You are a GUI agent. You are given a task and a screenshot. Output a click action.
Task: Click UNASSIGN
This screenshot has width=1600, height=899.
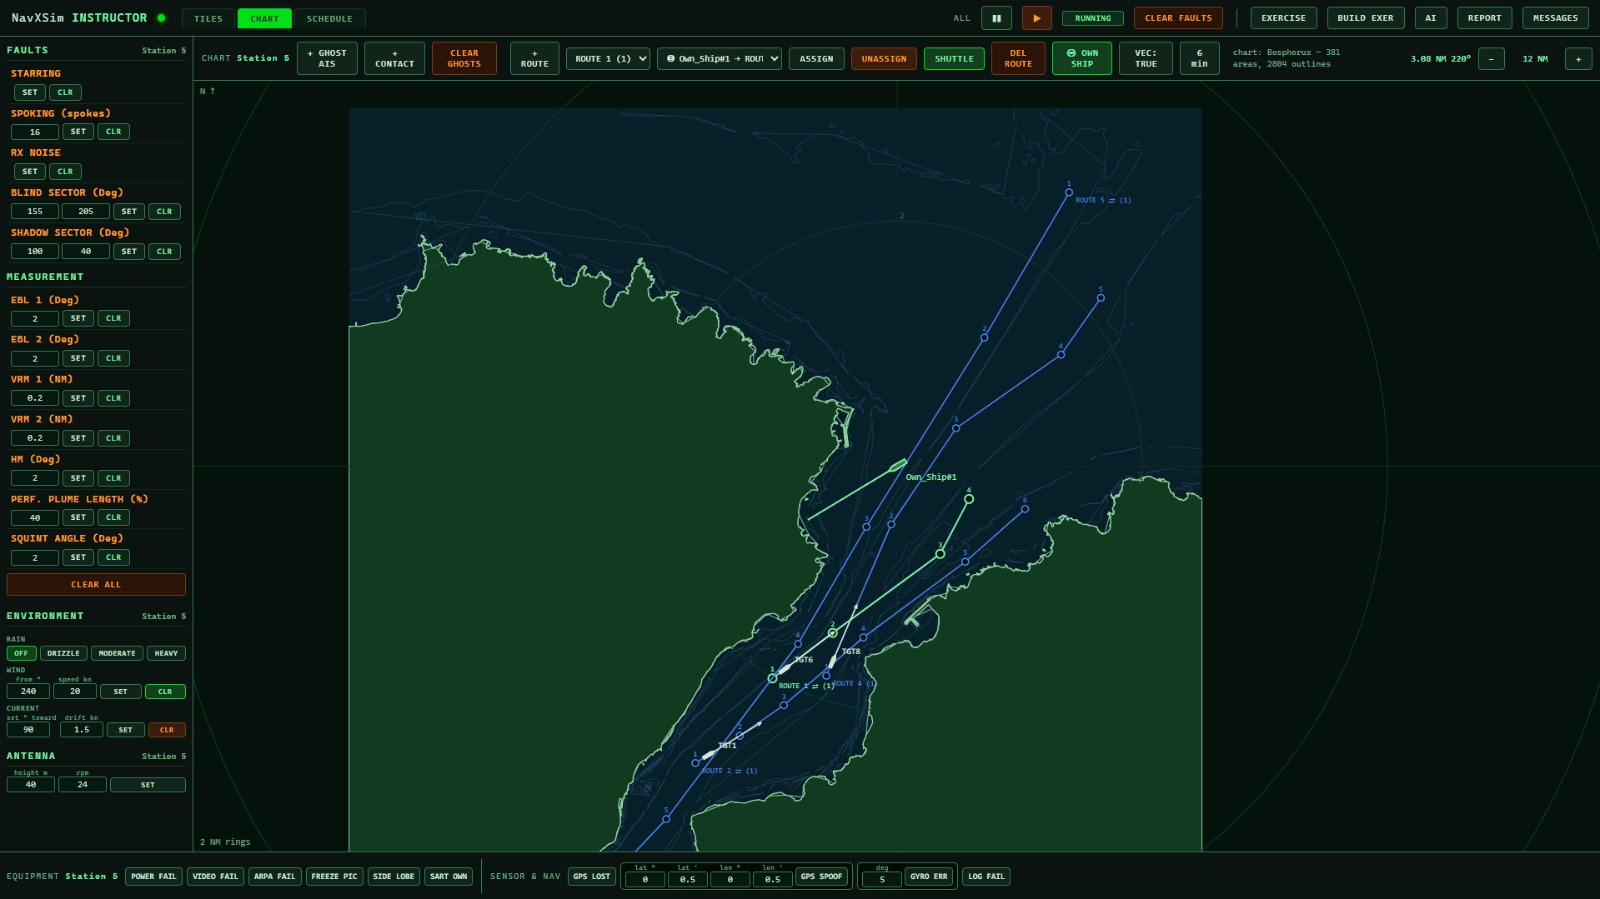884,58
